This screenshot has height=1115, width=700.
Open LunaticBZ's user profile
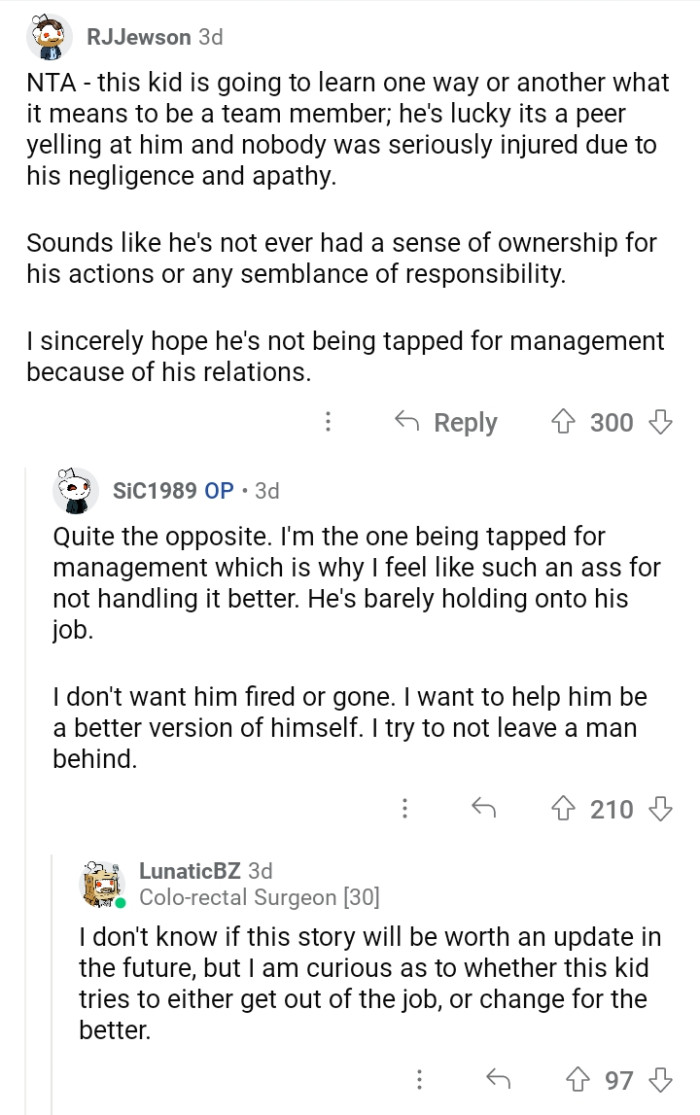point(183,871)
